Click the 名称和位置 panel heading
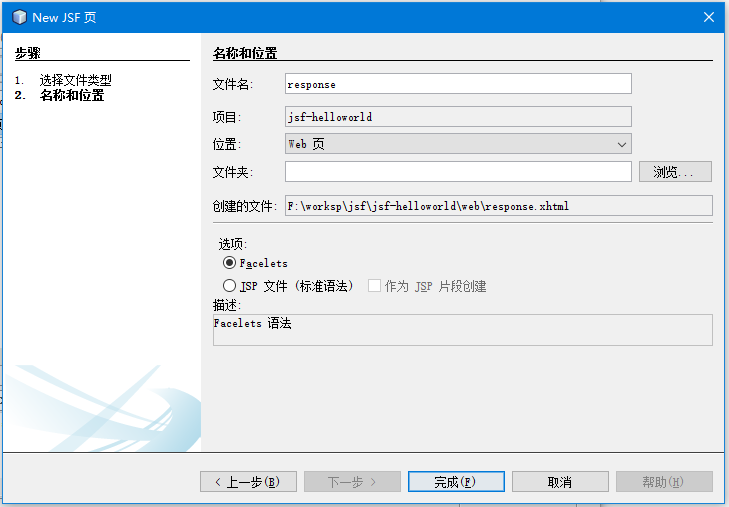The image size is (729, 507). 245,53
